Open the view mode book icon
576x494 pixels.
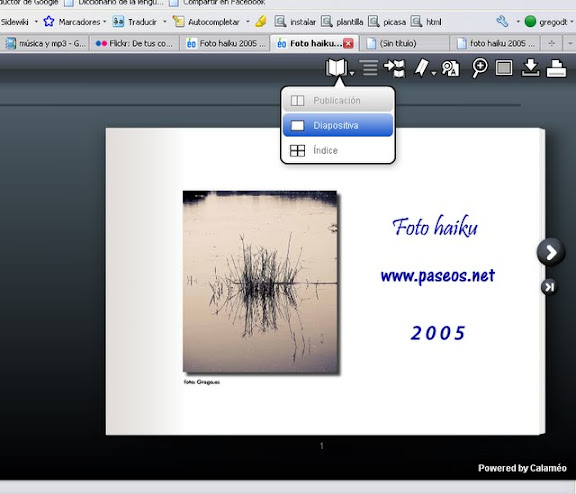tap(336, 68)
